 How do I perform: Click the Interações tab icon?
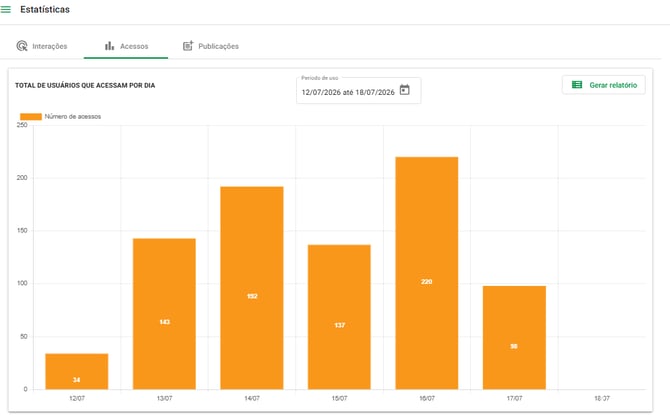(22, 46)
